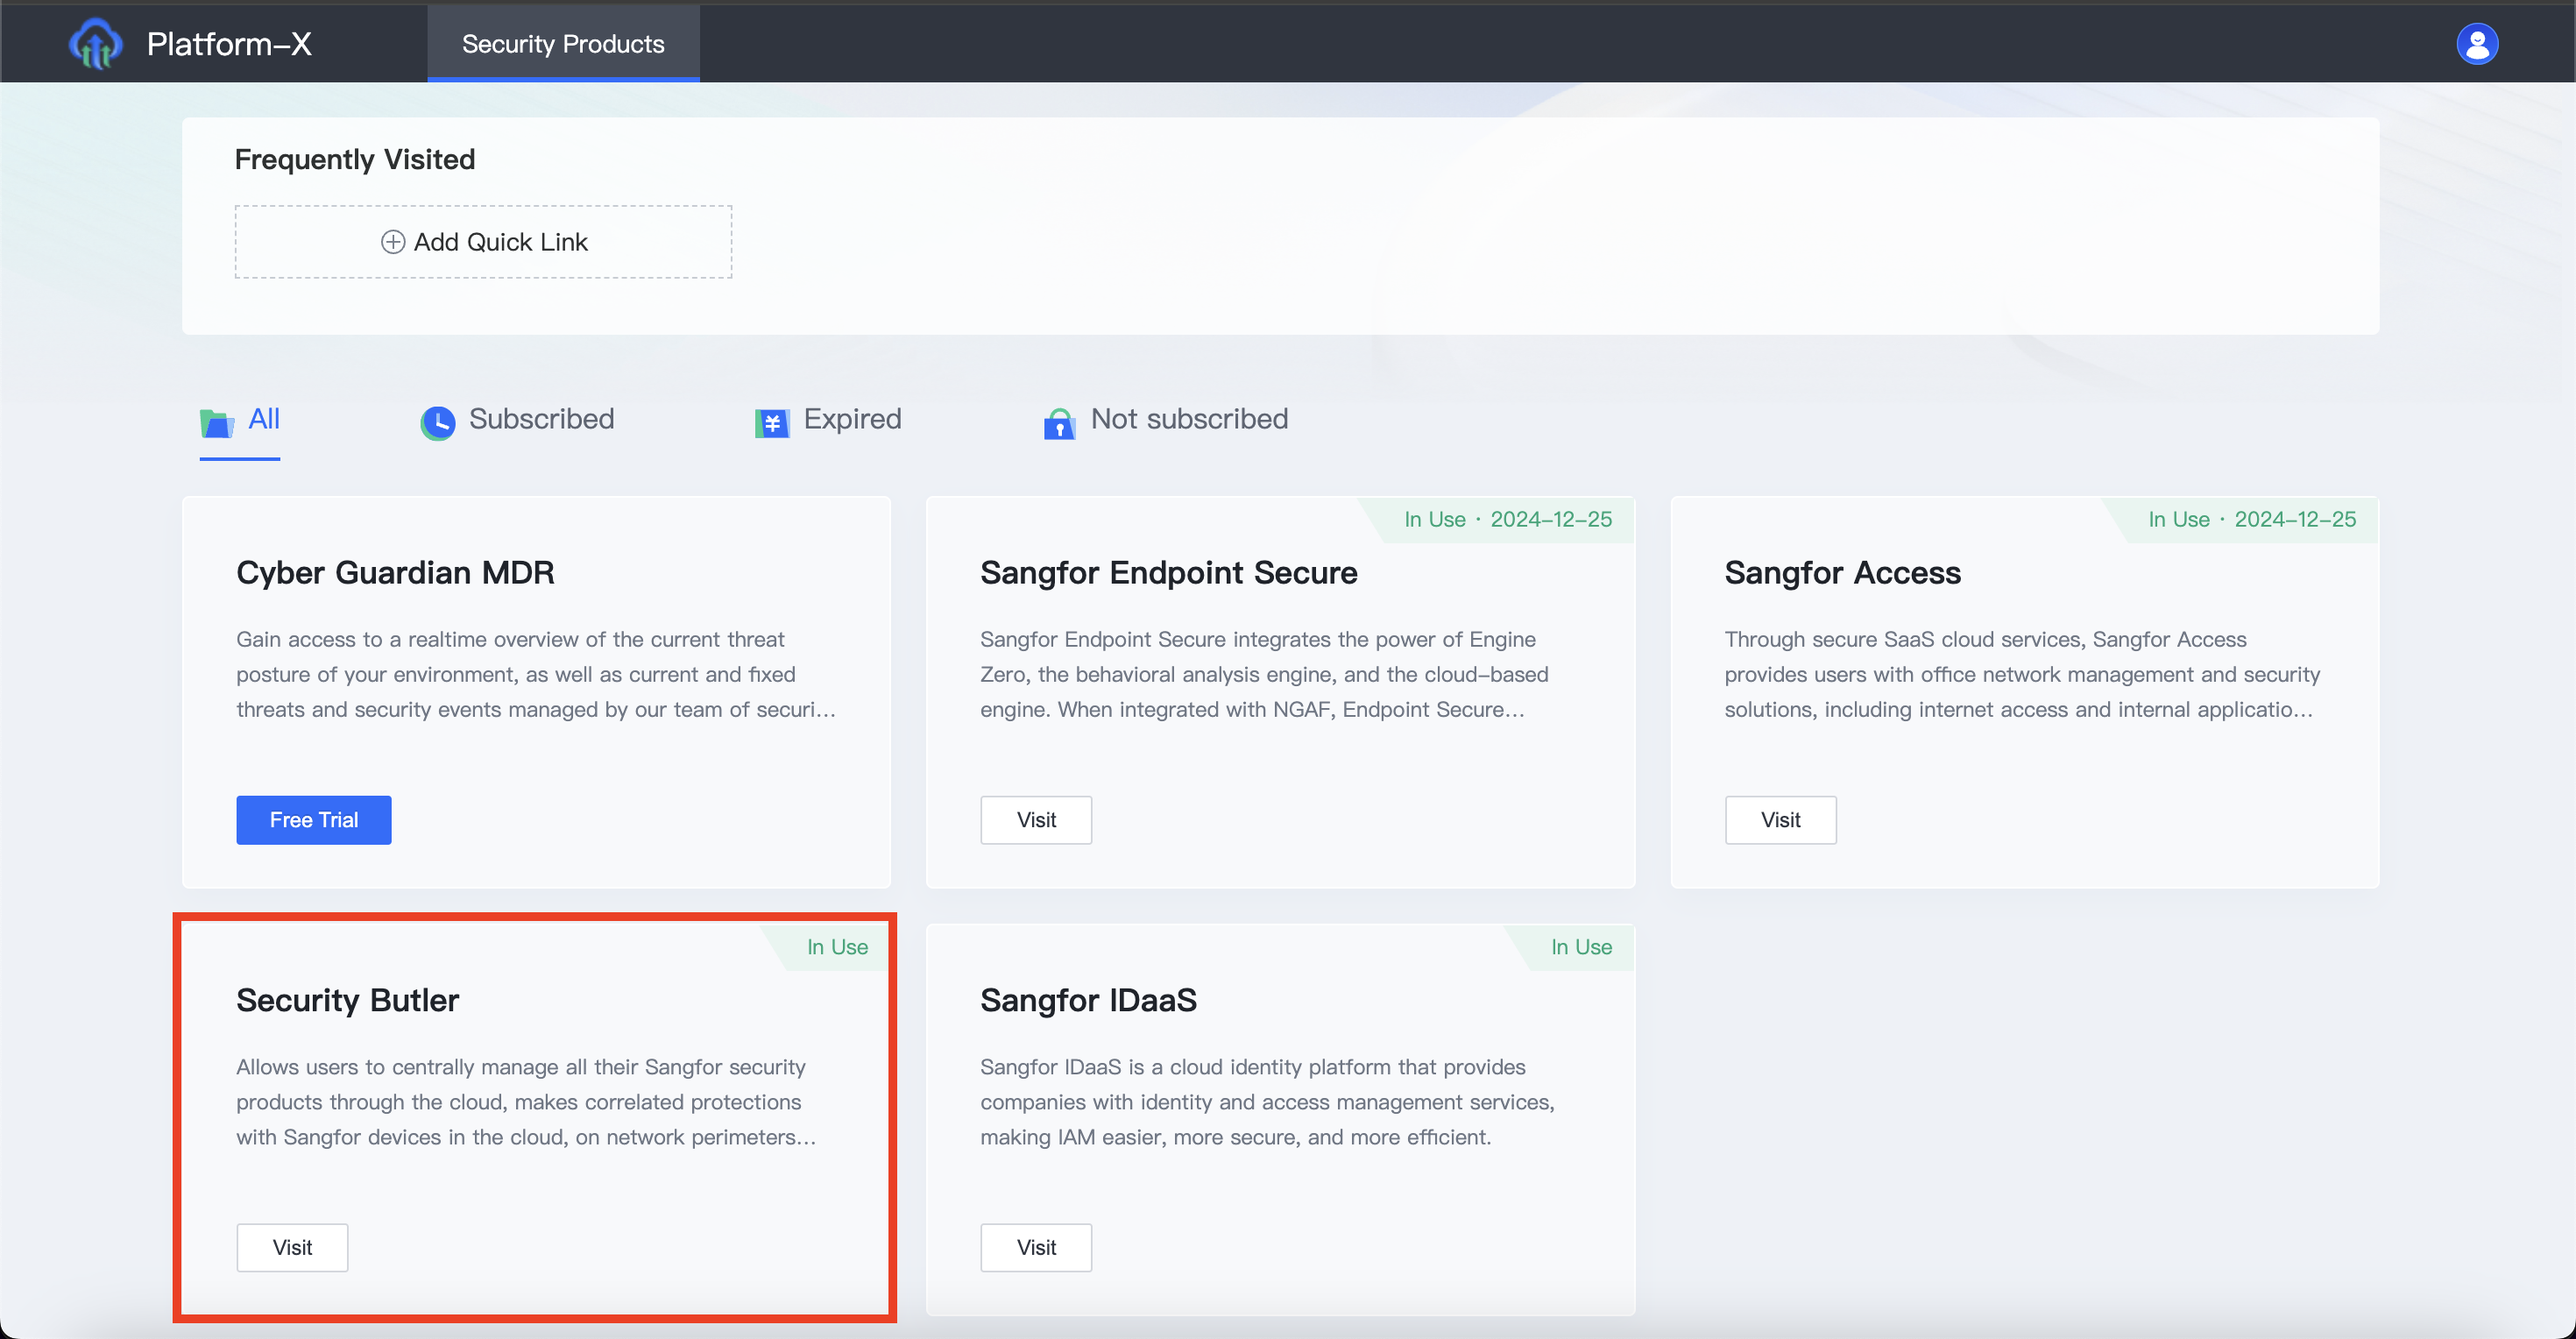Image resolution: width=2576 pixels, height=1339 pixels.
Task: Click the Security Butler description text
Action: click(x=526, y=1102)
